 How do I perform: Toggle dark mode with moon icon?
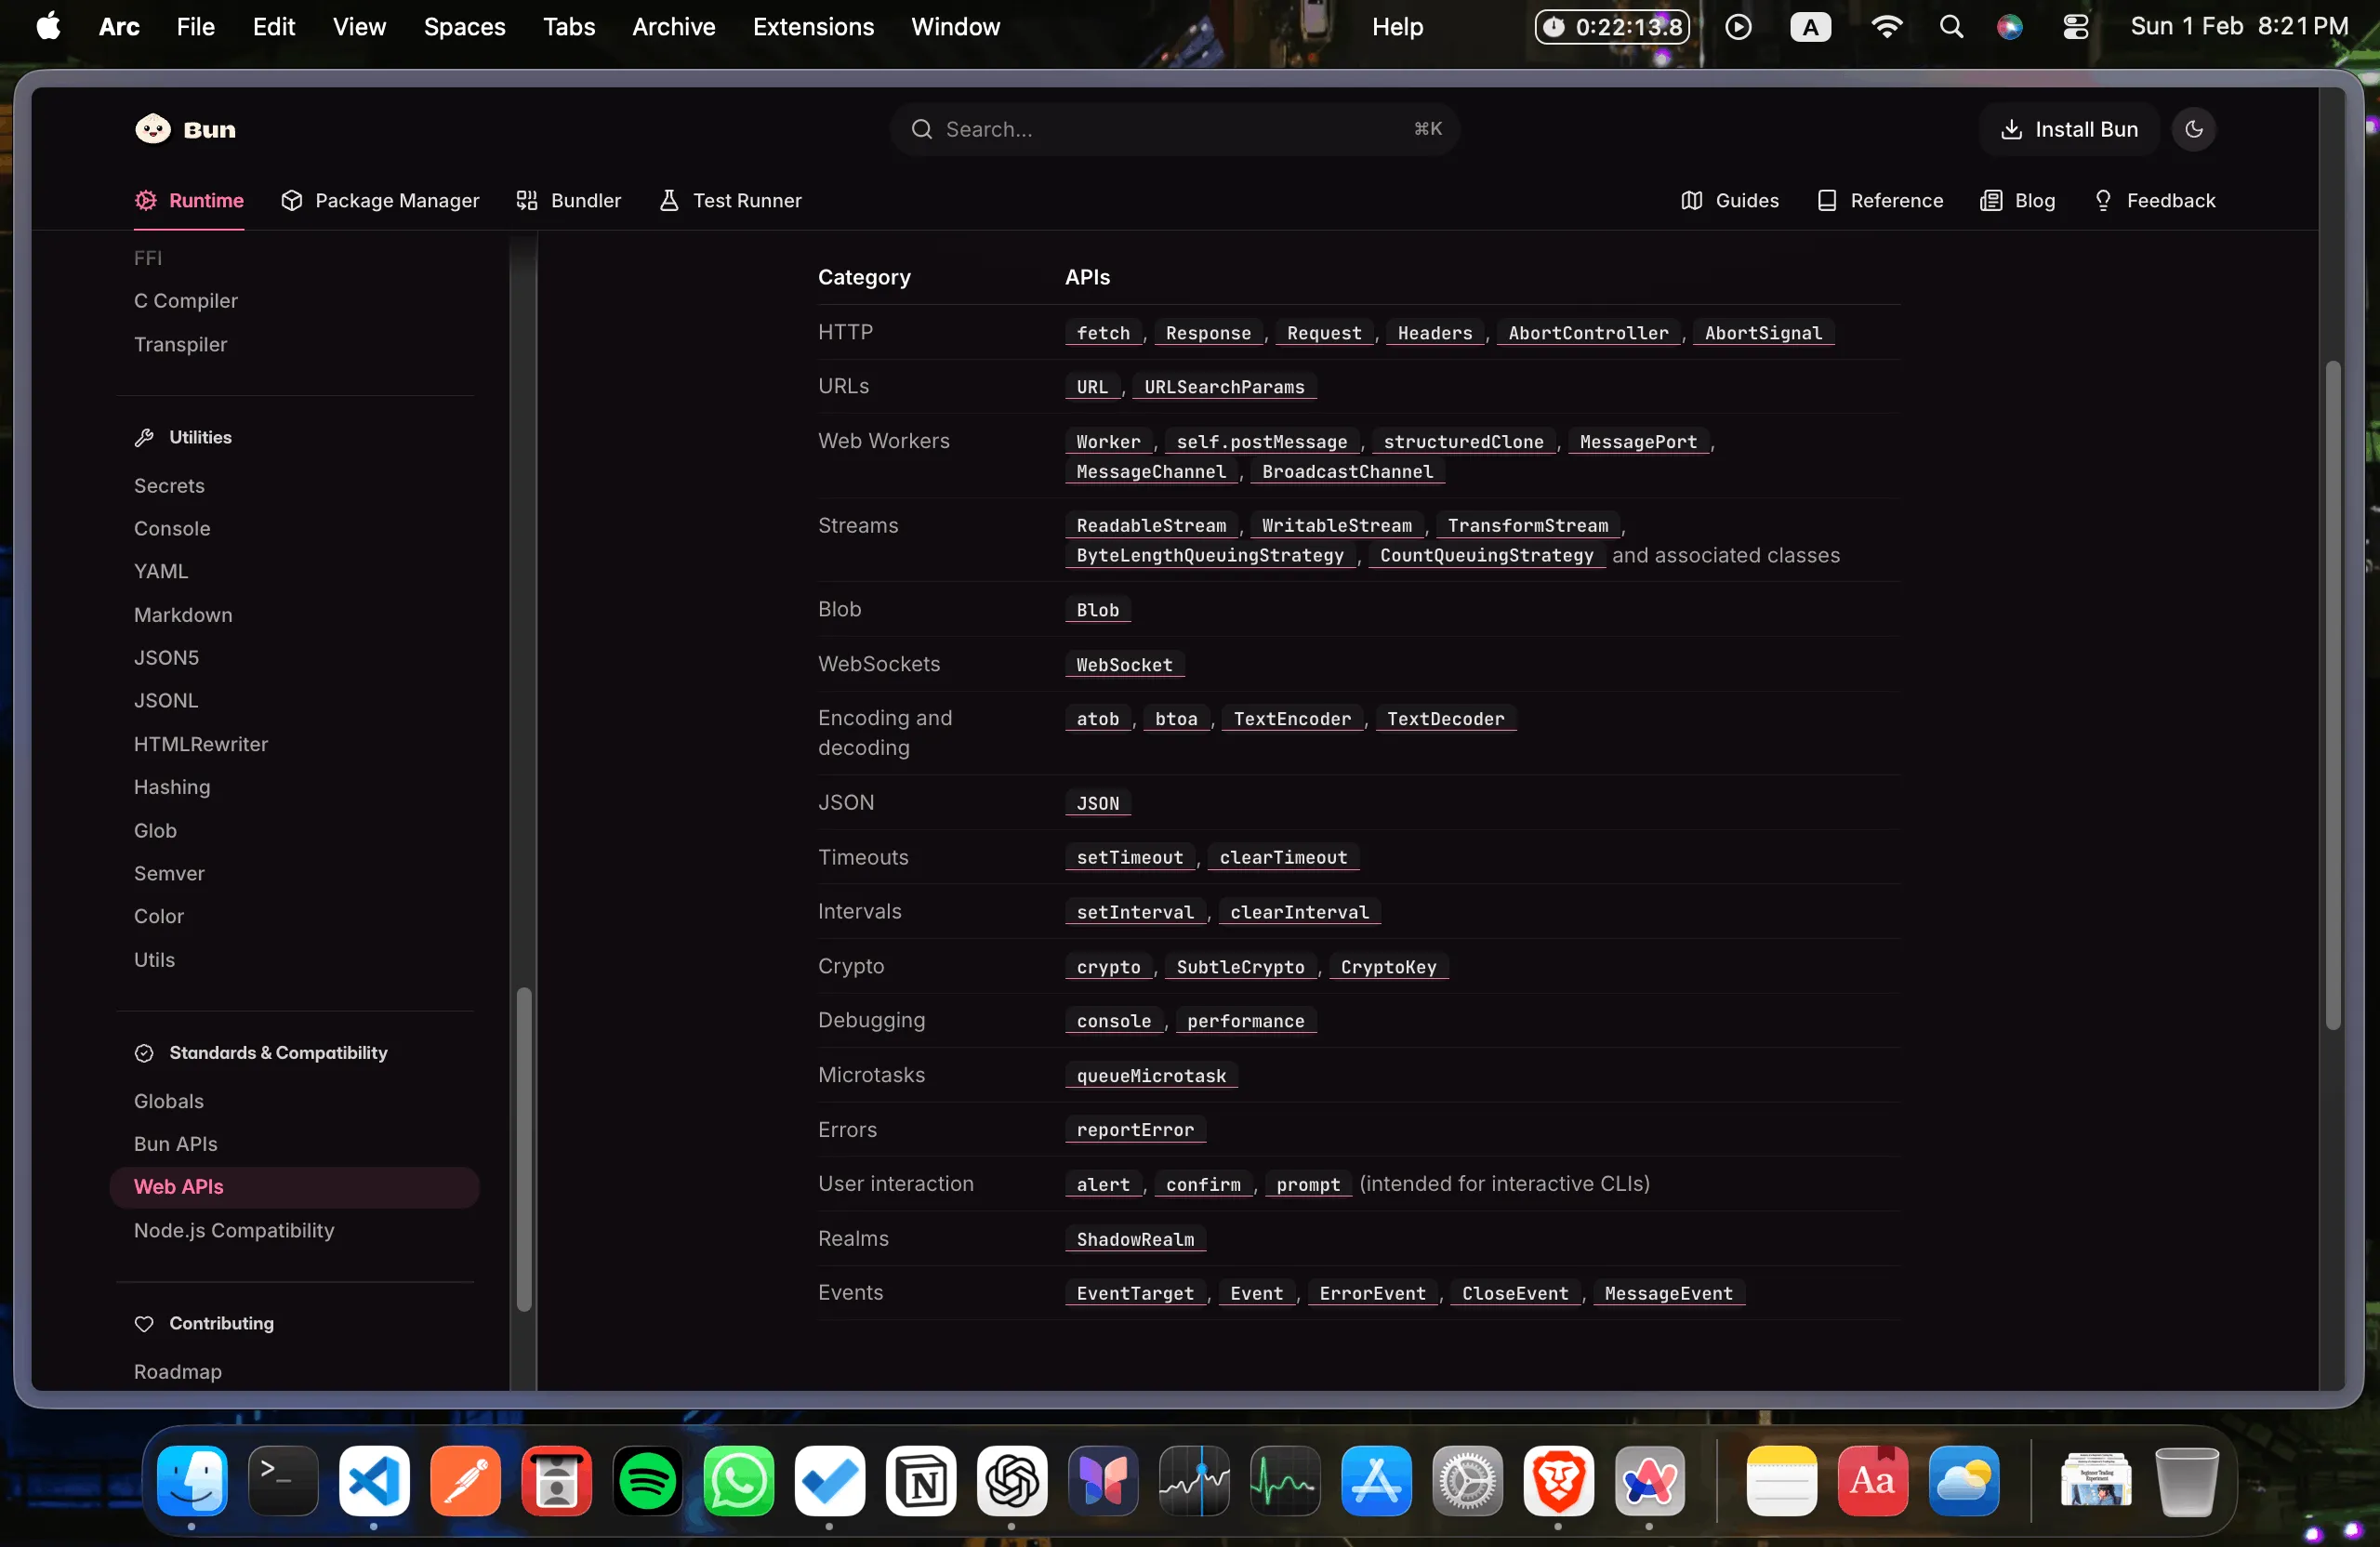tap(2194, 129)
